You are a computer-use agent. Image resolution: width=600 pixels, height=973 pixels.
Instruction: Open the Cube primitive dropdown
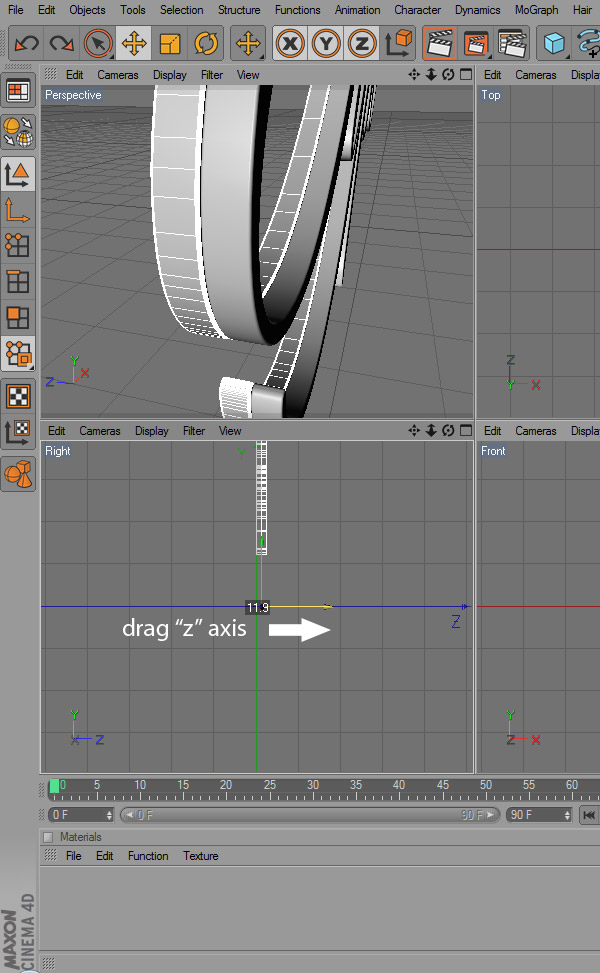[x=553, y=44]
